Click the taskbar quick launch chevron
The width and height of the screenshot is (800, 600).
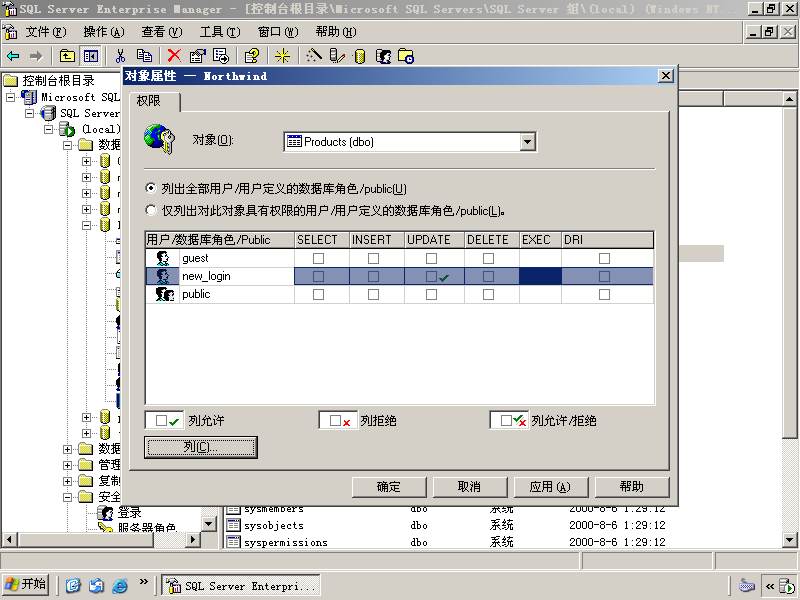tap(143, 582)
